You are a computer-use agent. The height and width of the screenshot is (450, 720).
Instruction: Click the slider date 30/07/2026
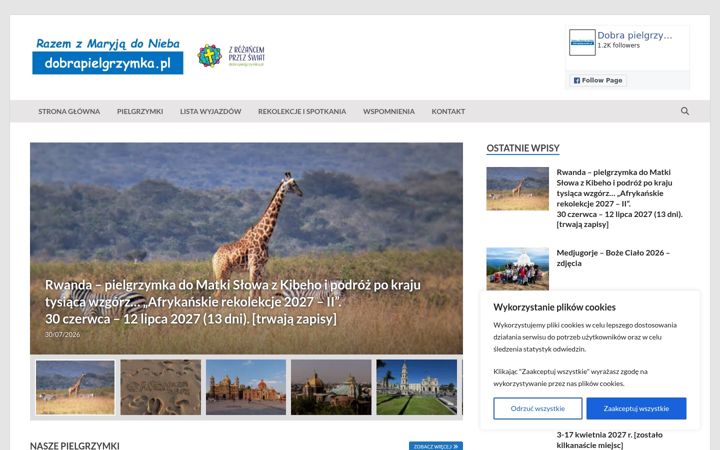(62, 334)
